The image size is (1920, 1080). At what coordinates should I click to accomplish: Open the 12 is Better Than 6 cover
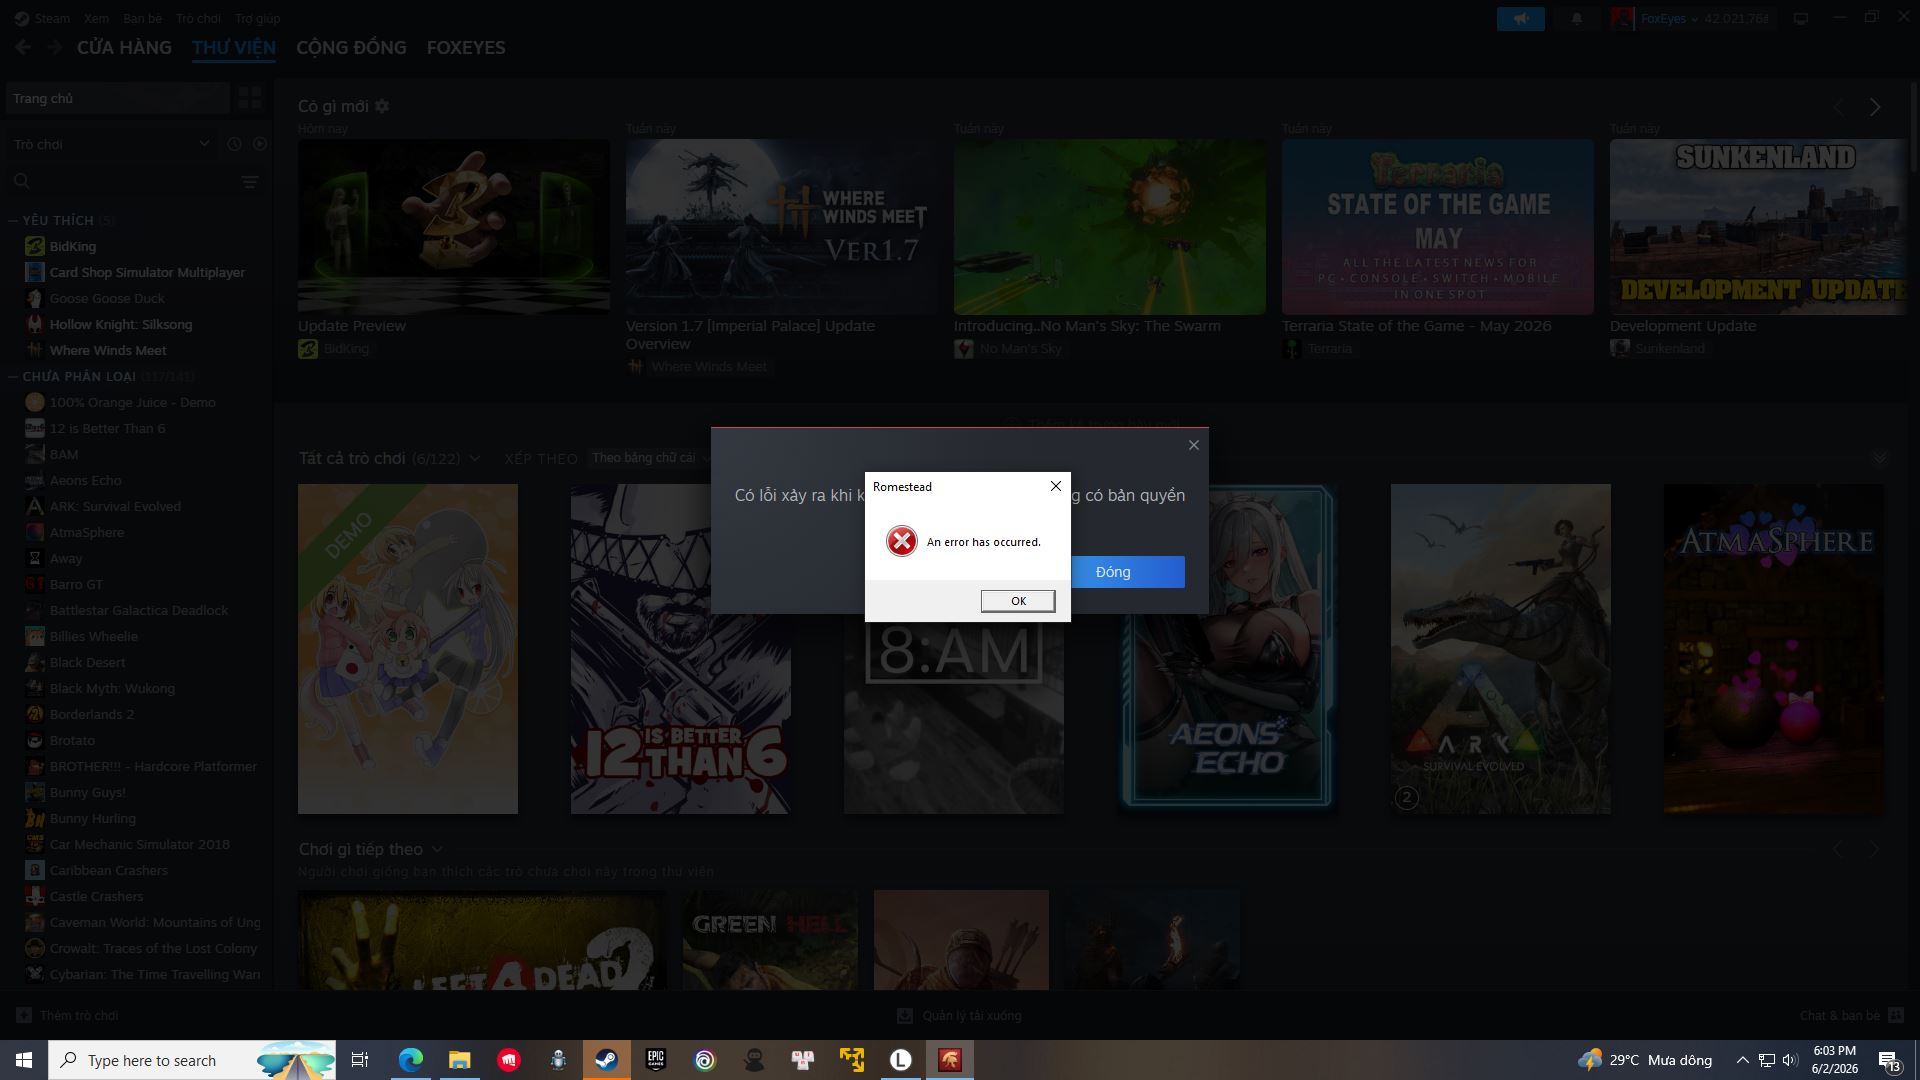[681, 649]
